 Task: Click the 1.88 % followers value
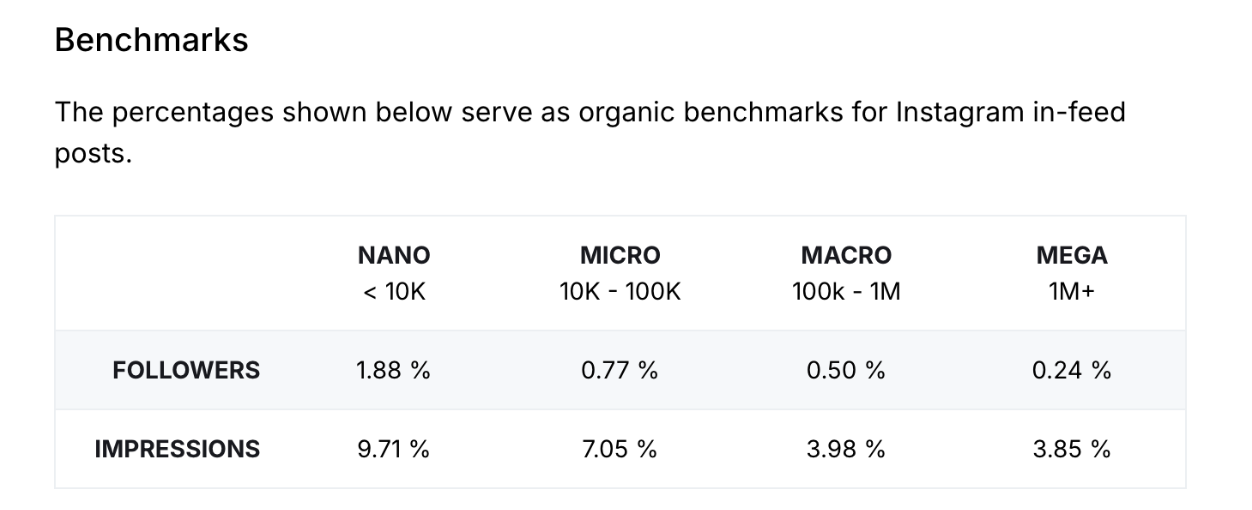click(x=394, y=370)
